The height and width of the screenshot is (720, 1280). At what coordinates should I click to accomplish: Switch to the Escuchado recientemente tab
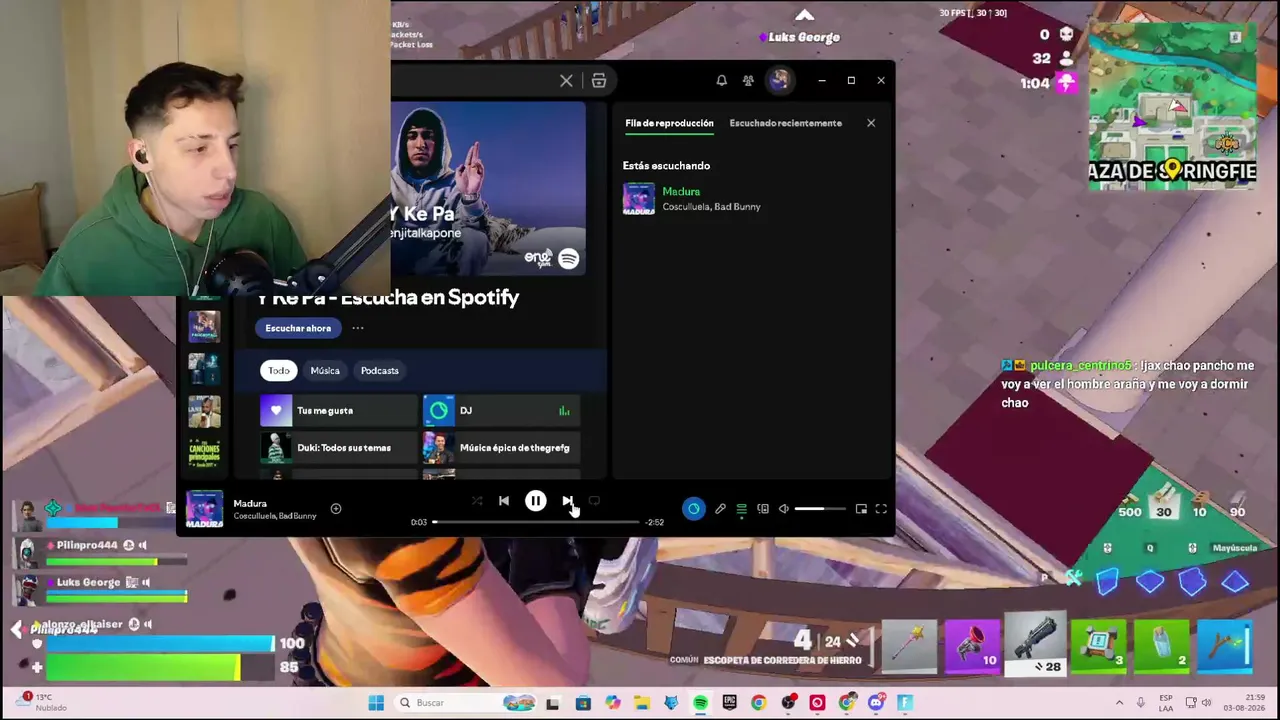click(785, 123)
